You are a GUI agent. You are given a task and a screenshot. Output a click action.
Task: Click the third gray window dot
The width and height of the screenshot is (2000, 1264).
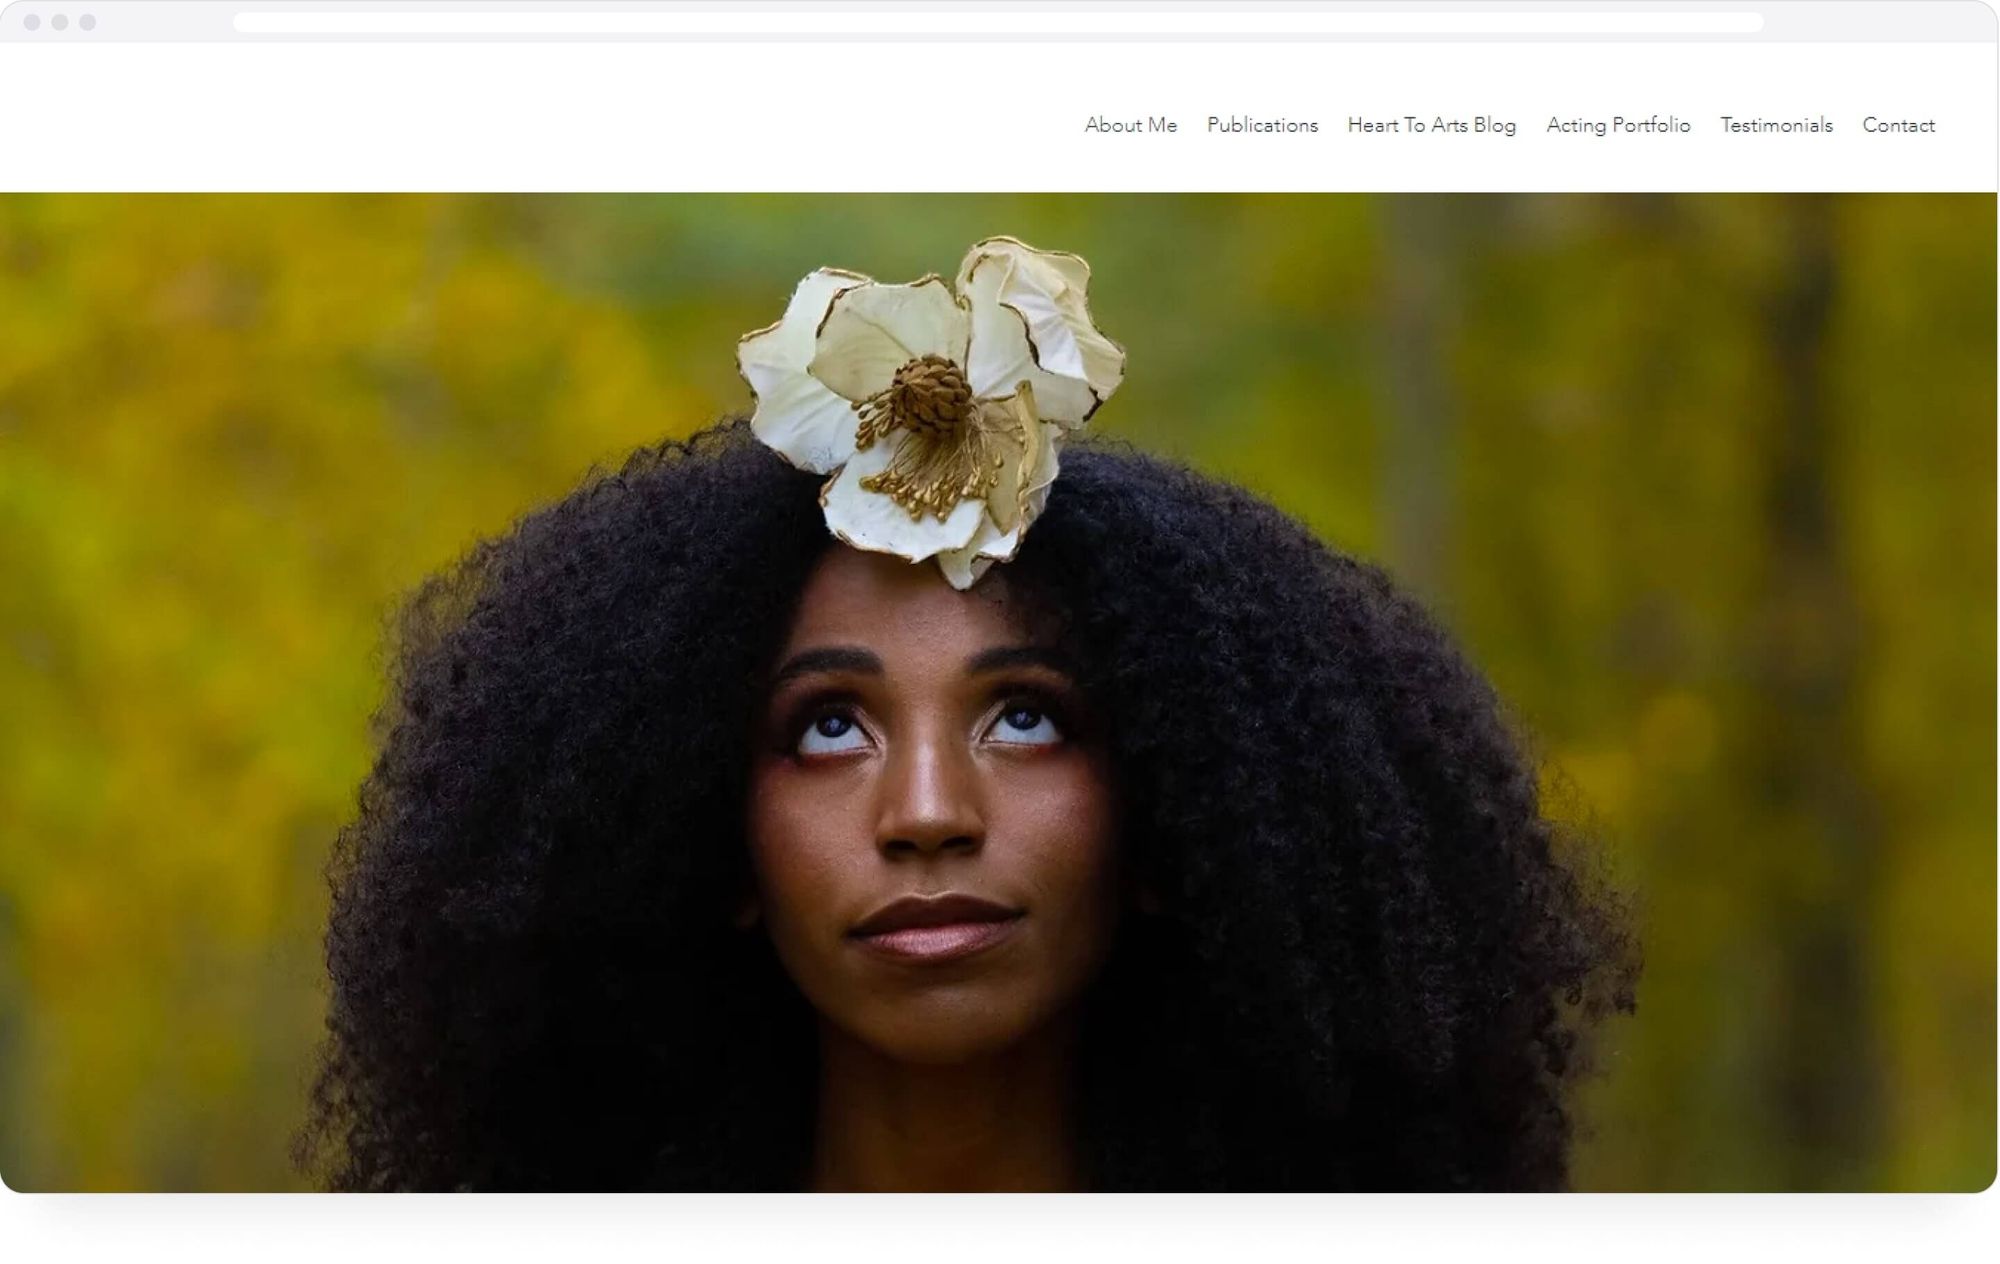(88, 22)
